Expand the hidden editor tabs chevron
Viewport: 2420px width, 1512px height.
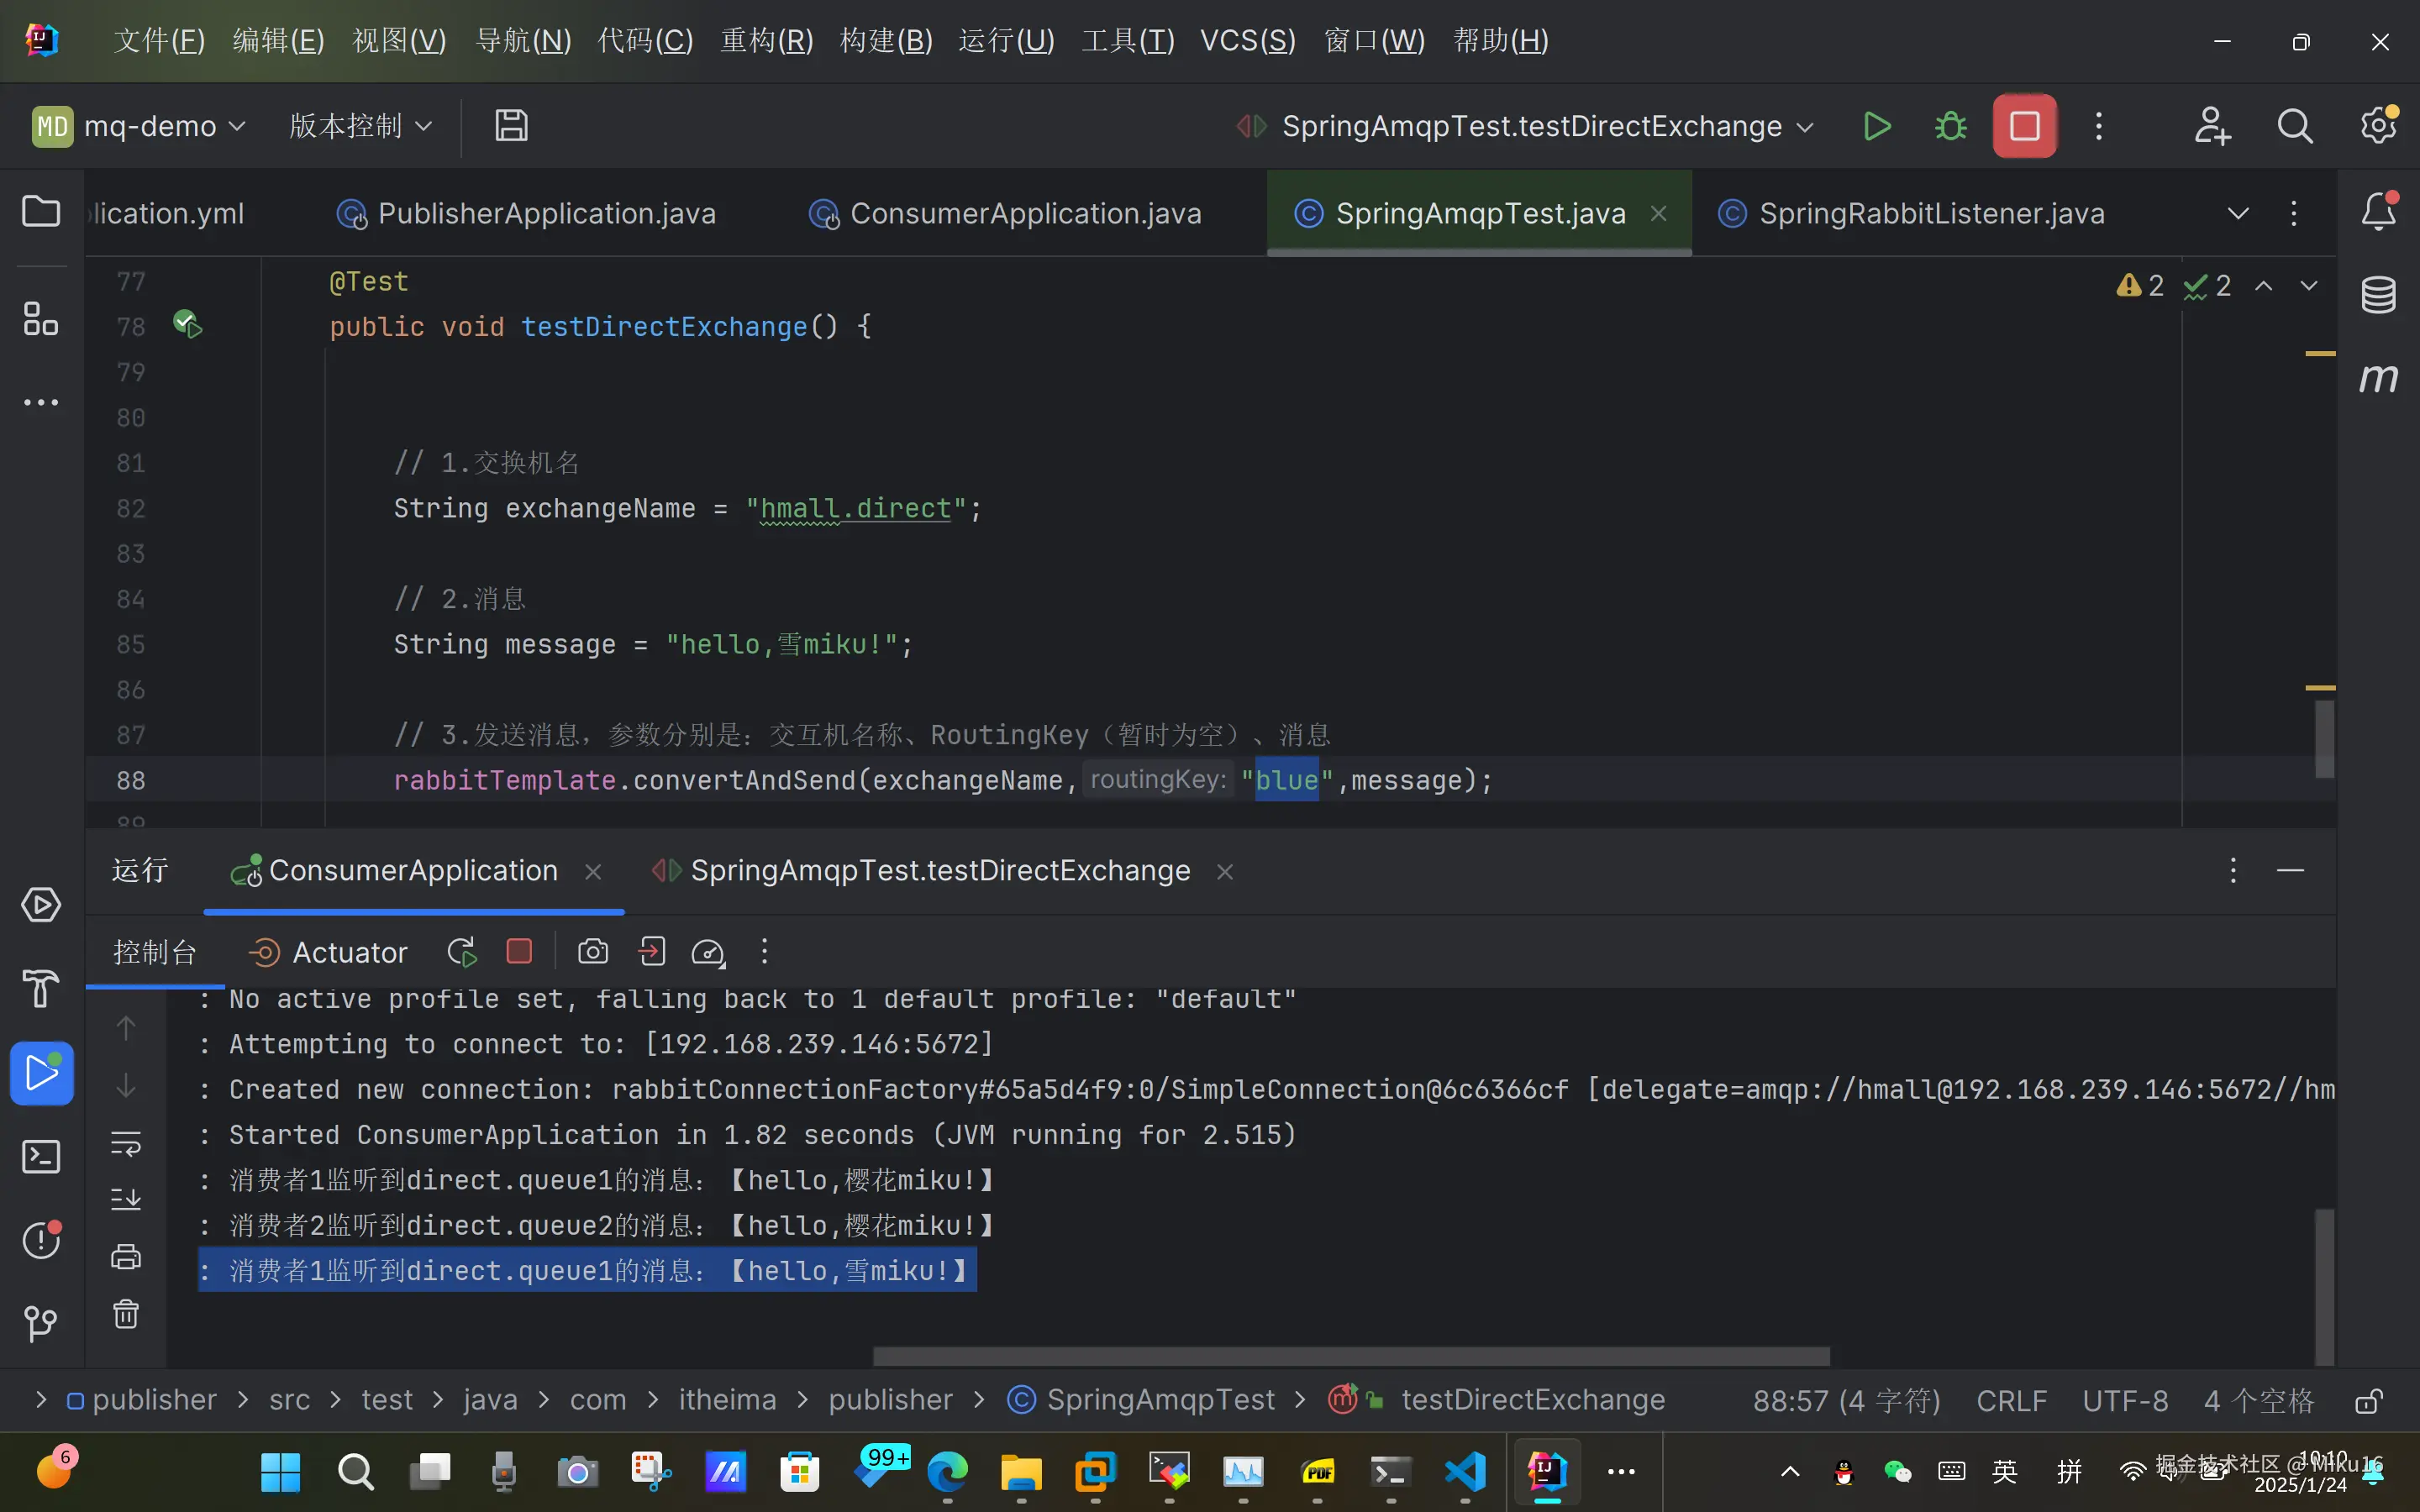click(x=2238, y=213)
